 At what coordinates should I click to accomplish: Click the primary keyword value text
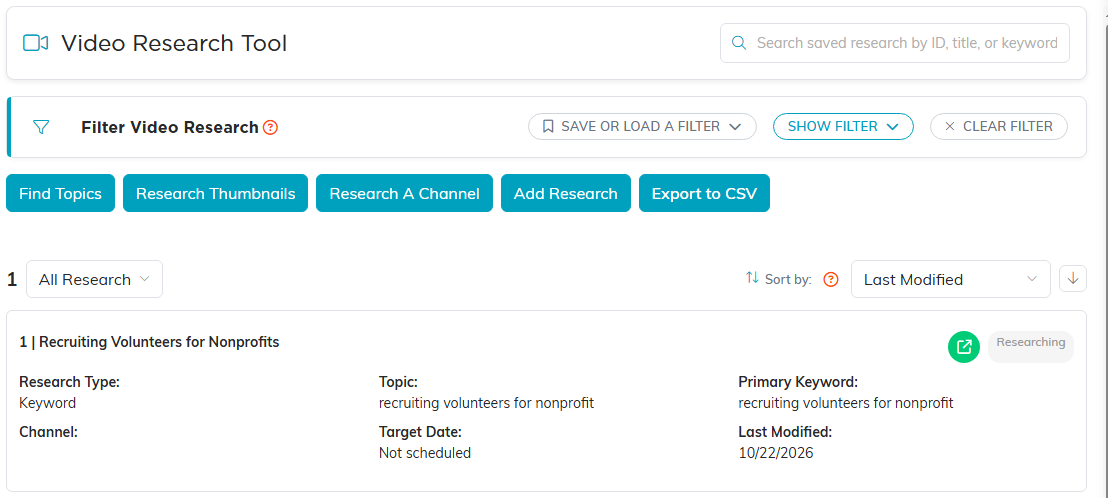846,403
